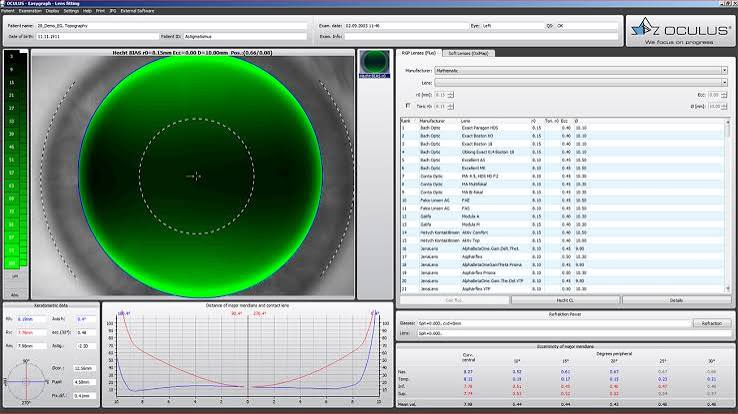Open the Help menu
Image resolution: width=738 pixels, height=414 pixels.
[x=88, y=10]
